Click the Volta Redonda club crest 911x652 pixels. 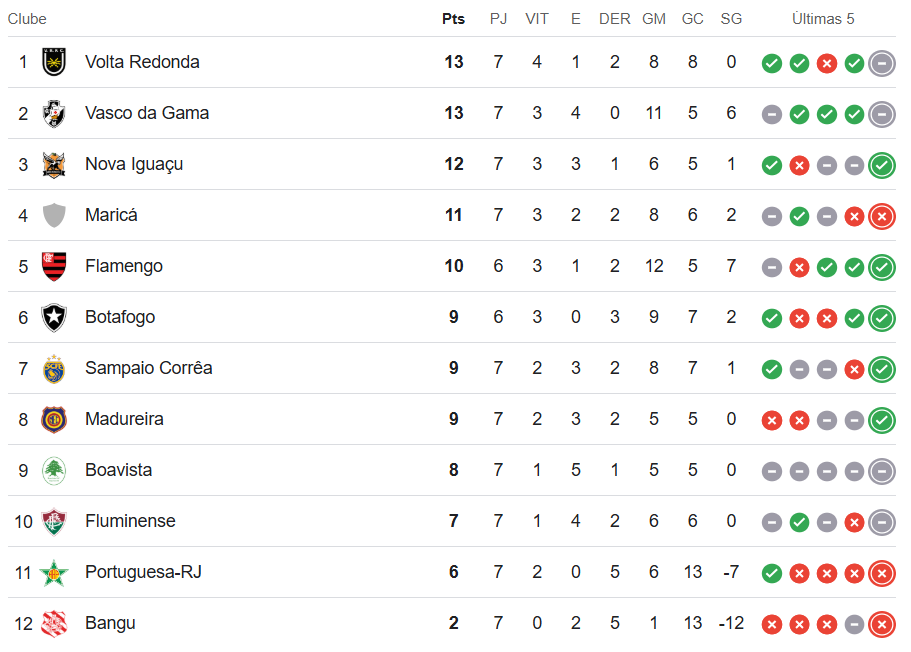[54, 62]
